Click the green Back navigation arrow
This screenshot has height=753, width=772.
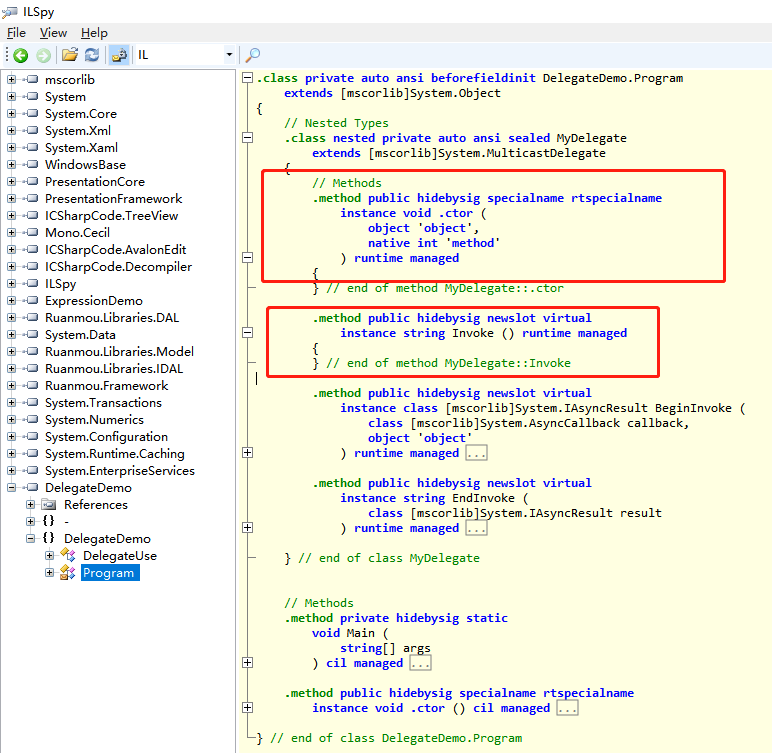point(21,55)
